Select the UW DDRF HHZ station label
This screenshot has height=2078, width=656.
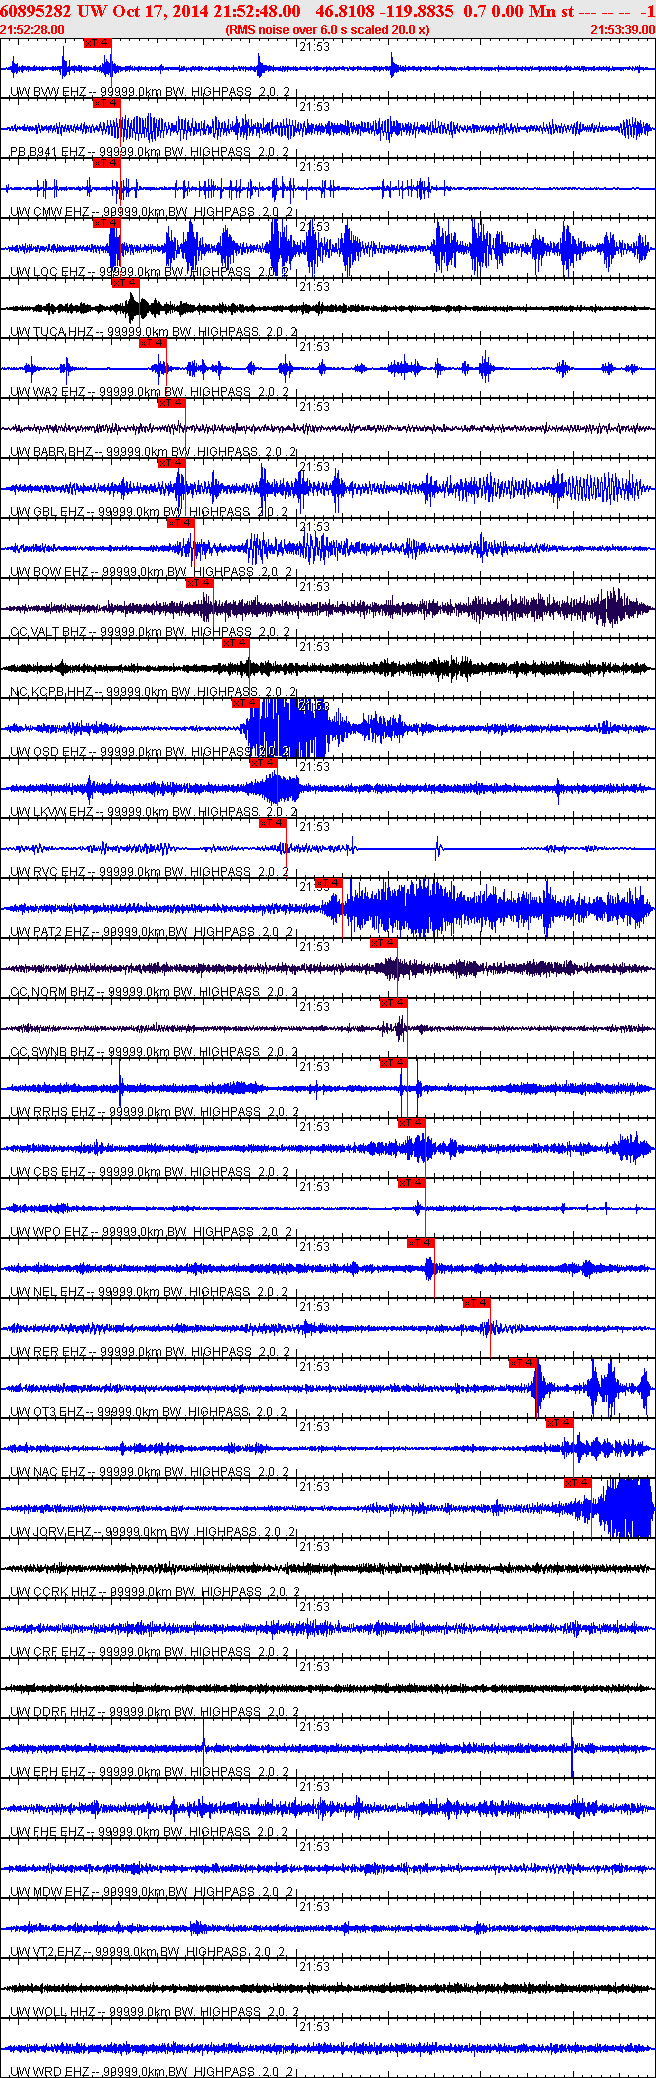(153, 1712)
